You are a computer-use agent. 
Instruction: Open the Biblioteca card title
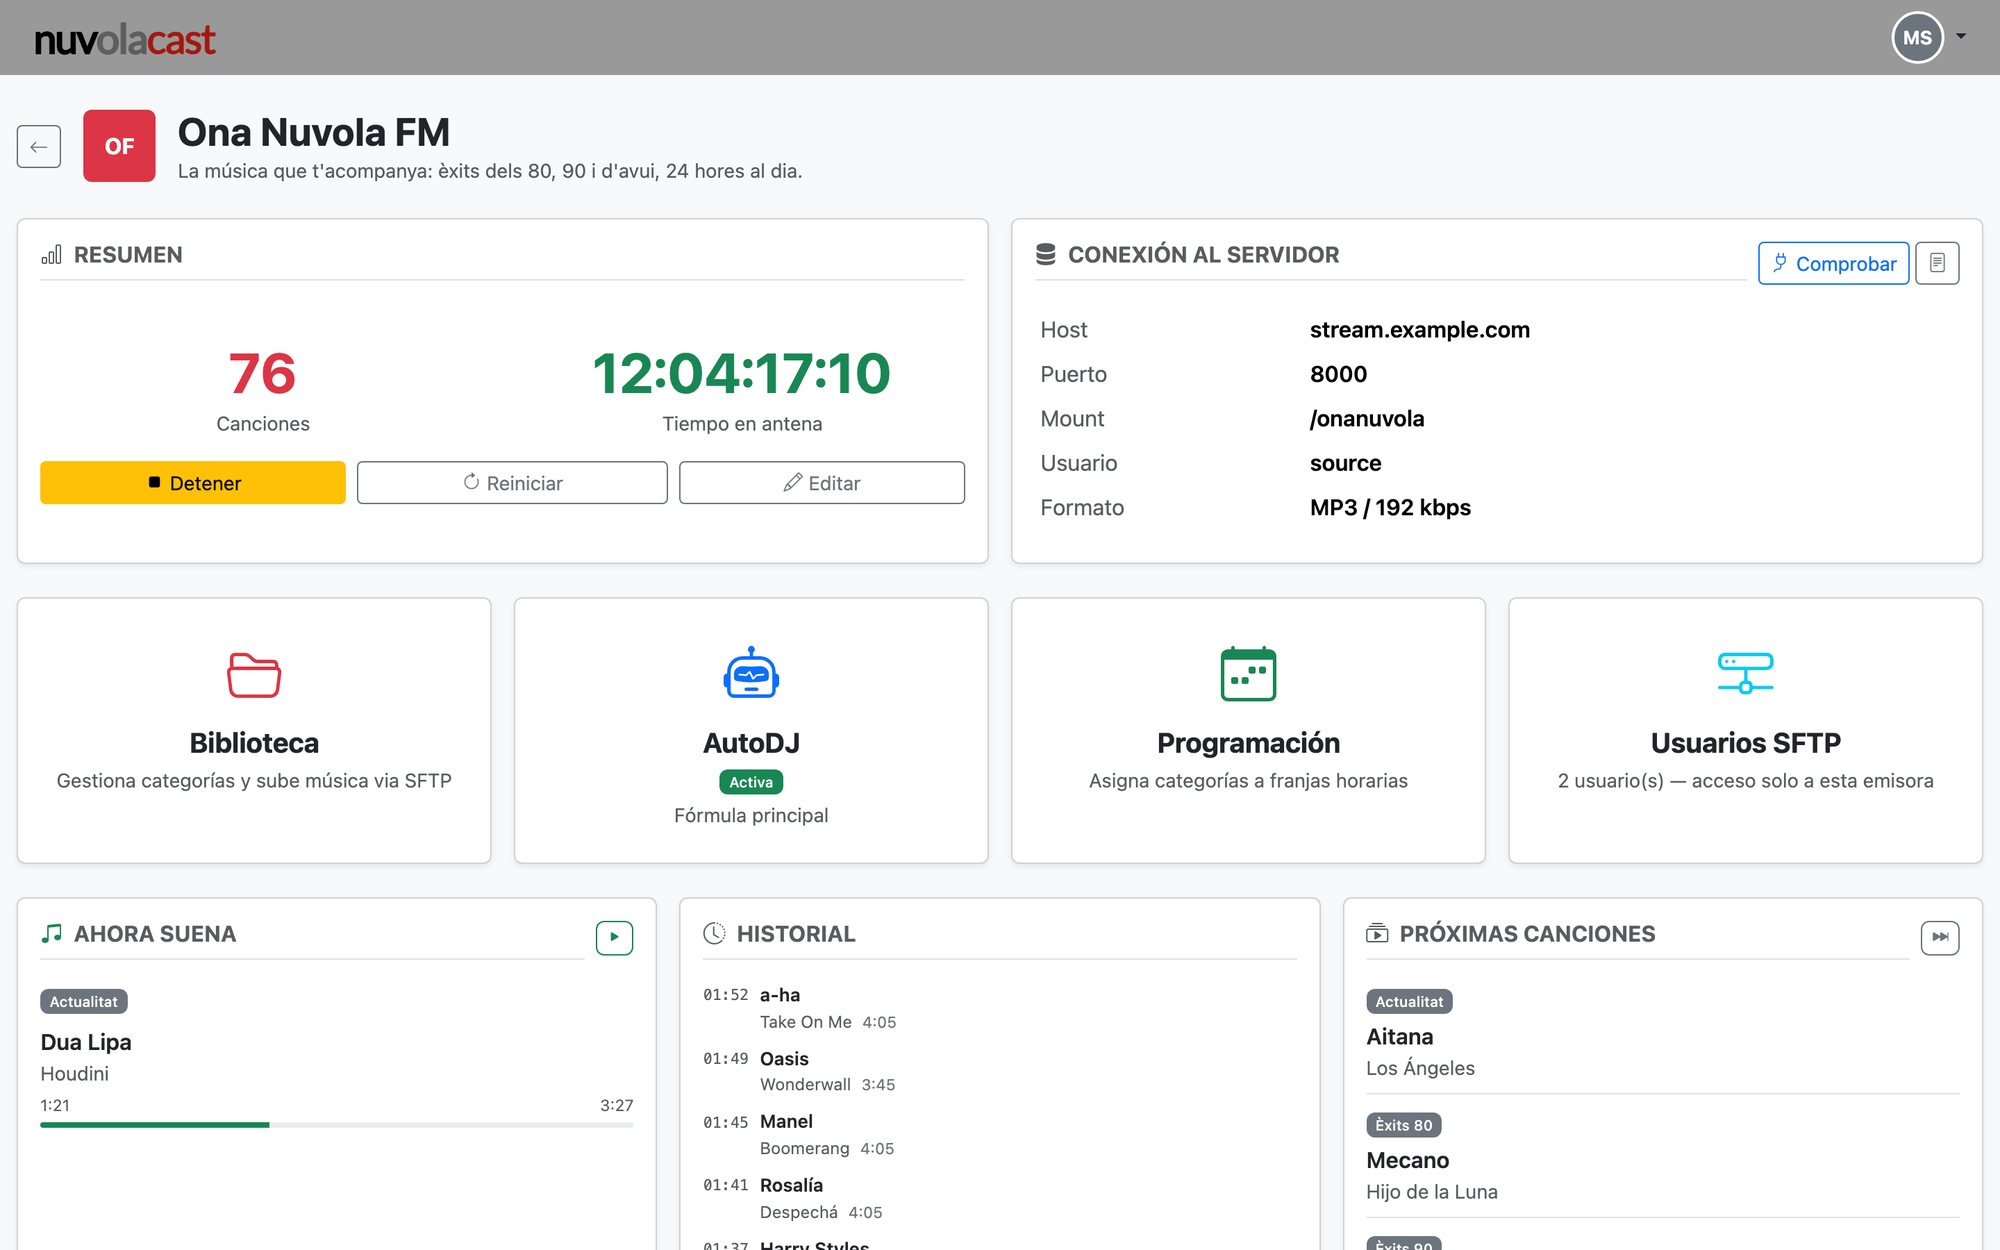pos(254,743)
